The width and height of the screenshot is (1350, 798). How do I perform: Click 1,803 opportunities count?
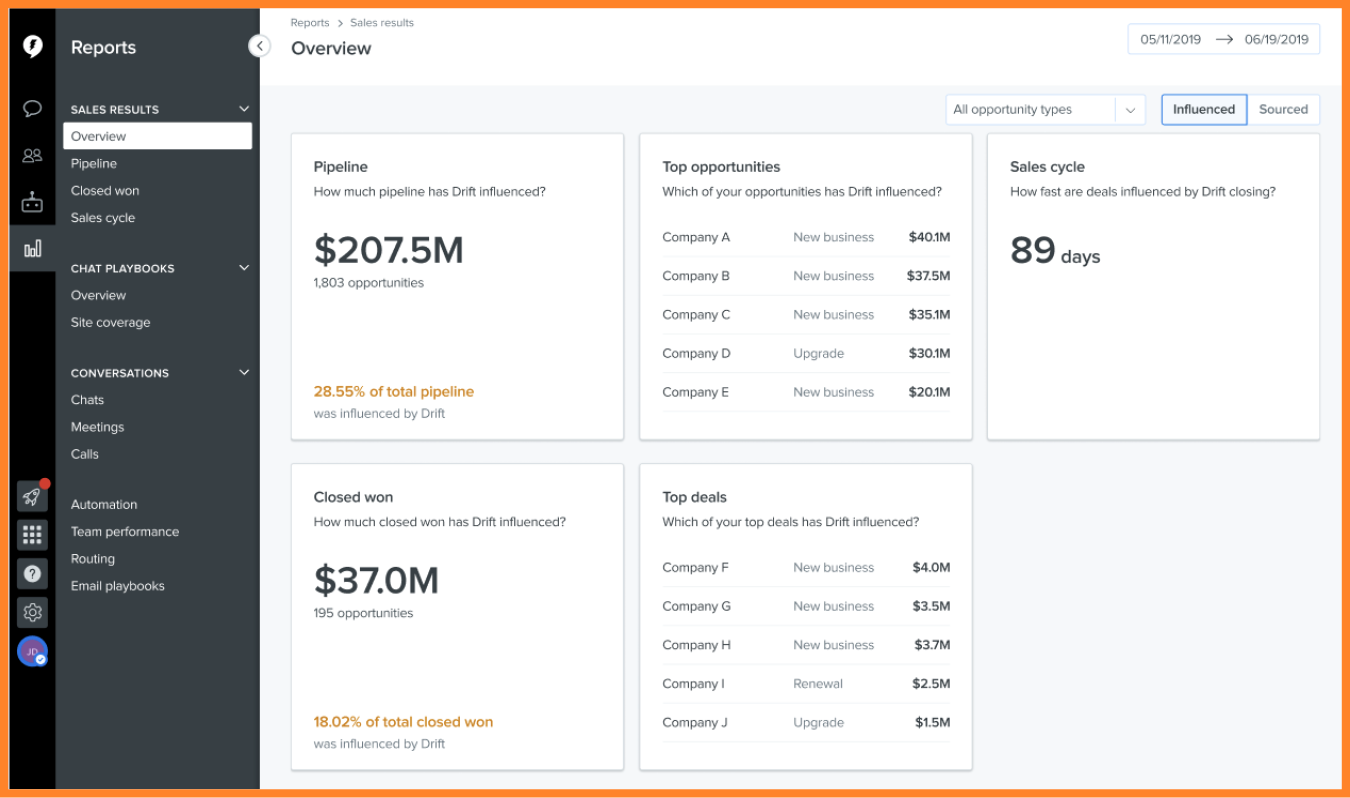pyautogui.click(x=369, y=283)
